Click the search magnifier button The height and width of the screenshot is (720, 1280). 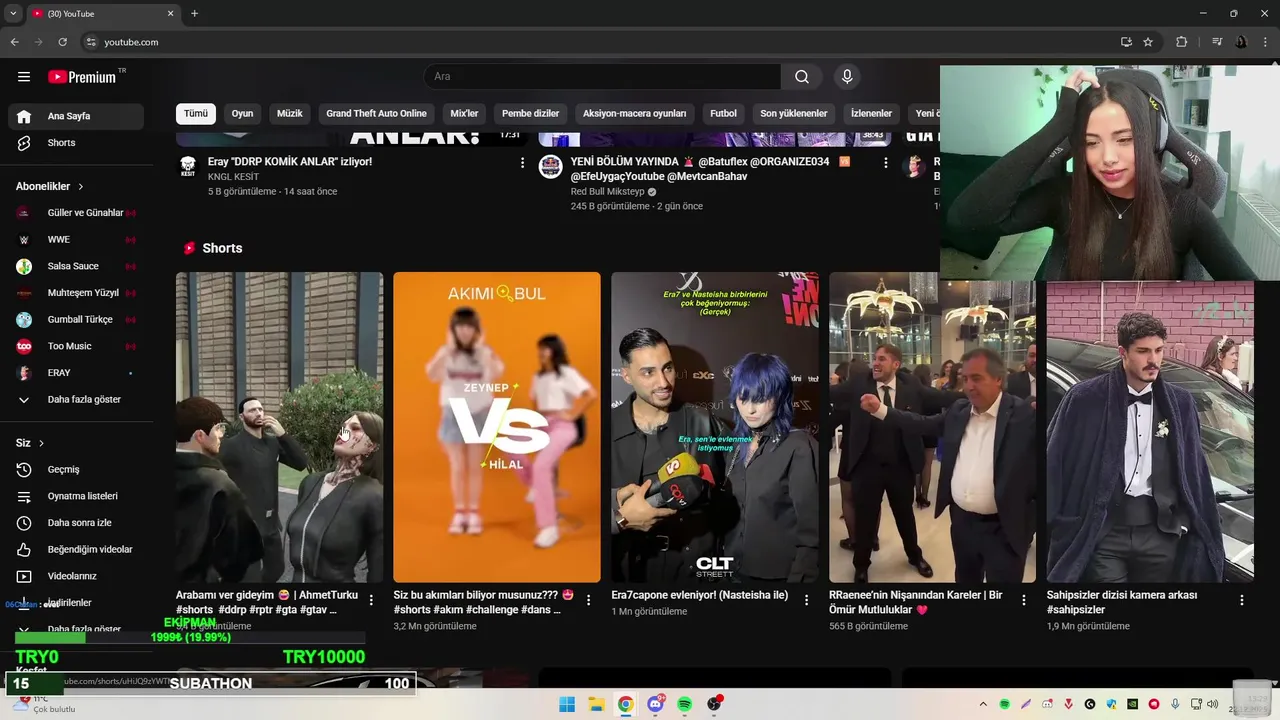[x=802, y=77]
